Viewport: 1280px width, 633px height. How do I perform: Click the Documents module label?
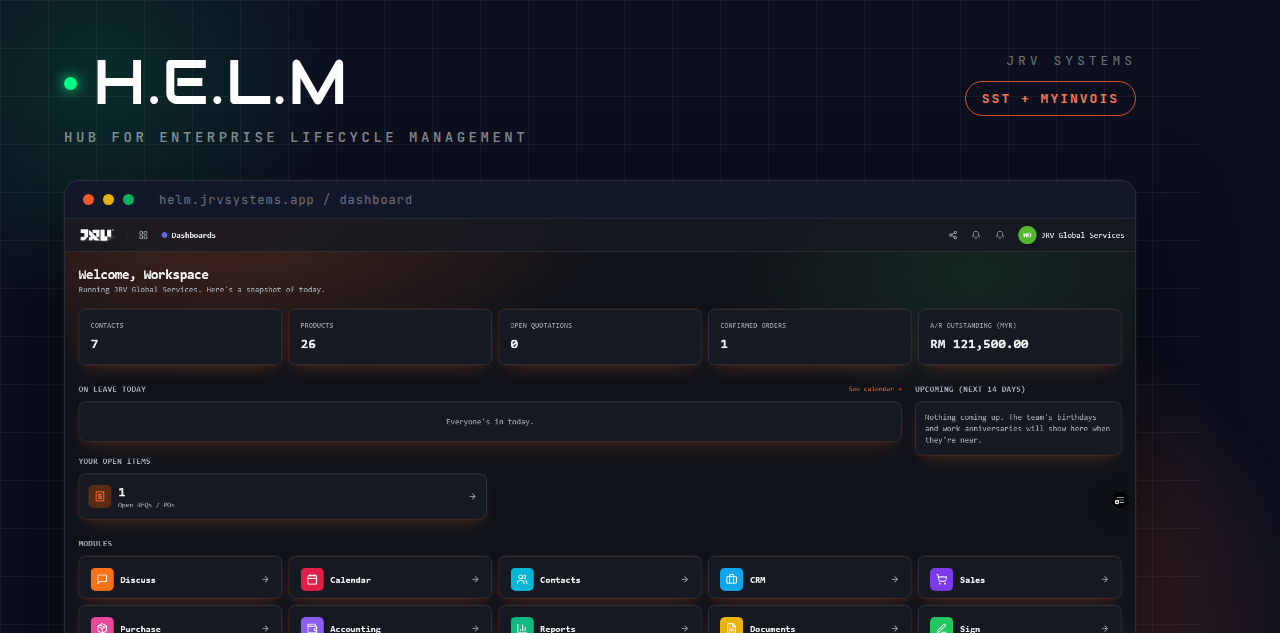click(772, 628)
